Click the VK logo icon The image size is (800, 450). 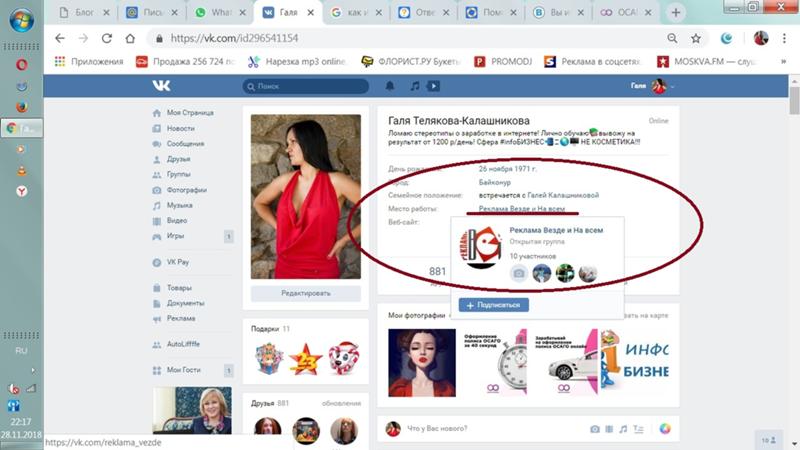[x=161, y=86]
